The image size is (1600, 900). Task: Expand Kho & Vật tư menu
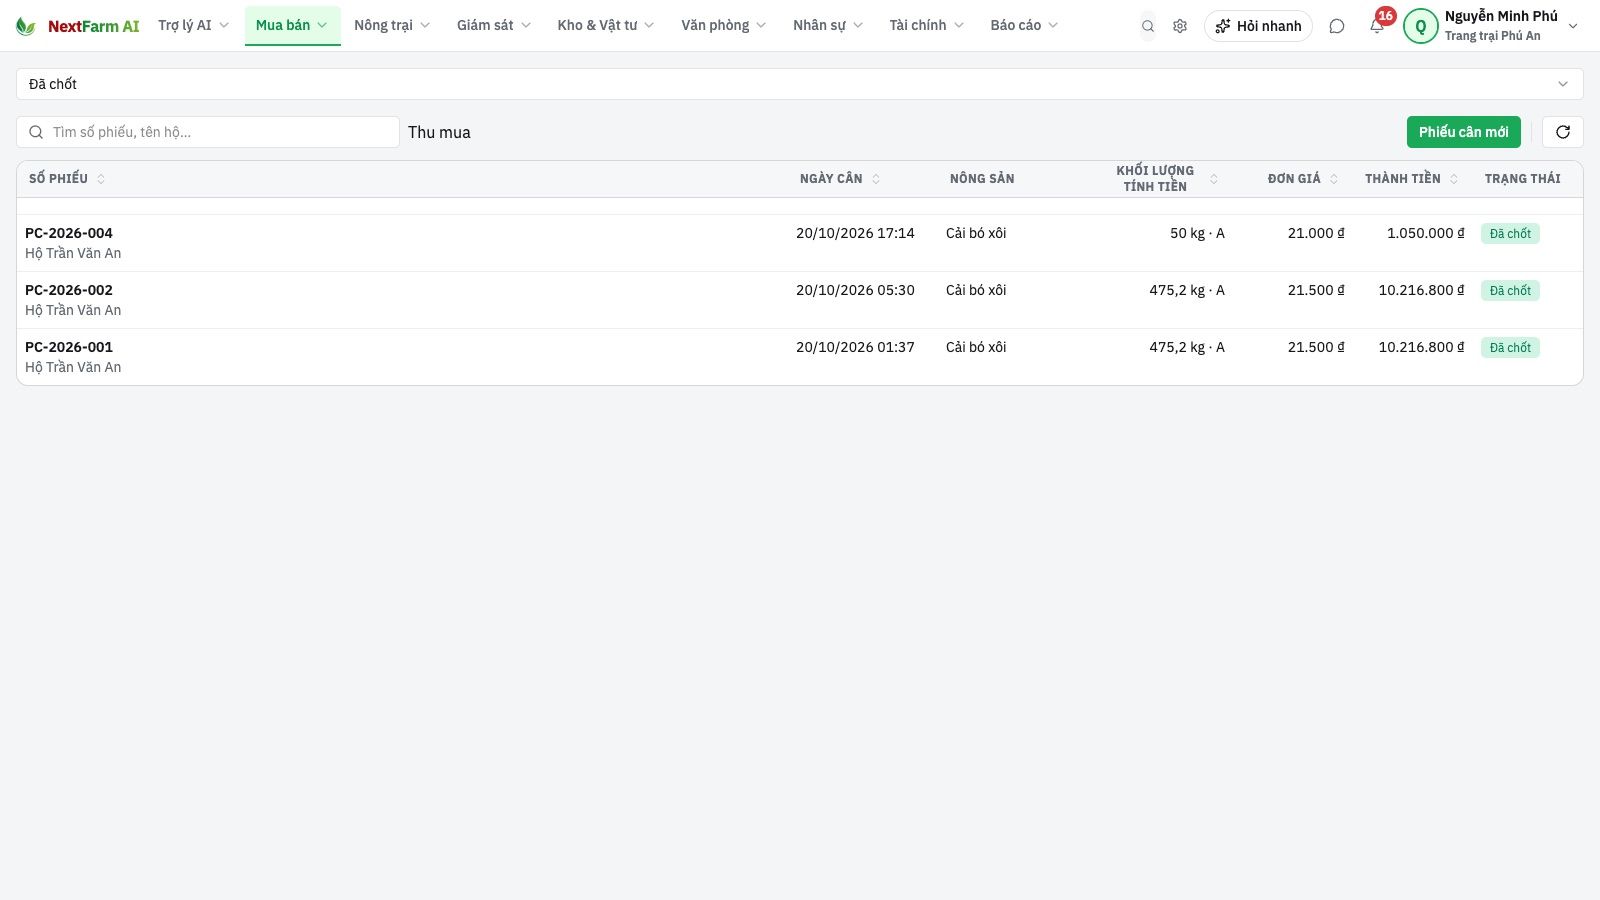tap(606, 26)
